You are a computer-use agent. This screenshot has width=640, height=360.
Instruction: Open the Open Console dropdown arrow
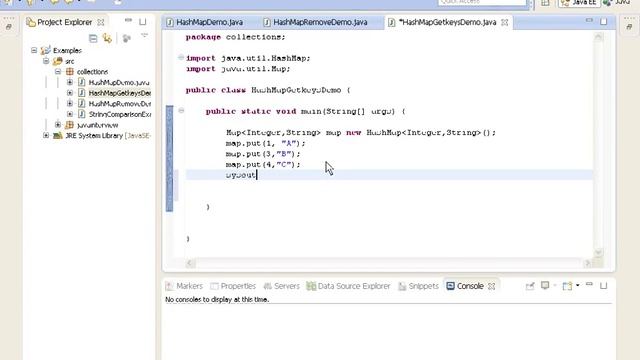[x=578, y=286]
